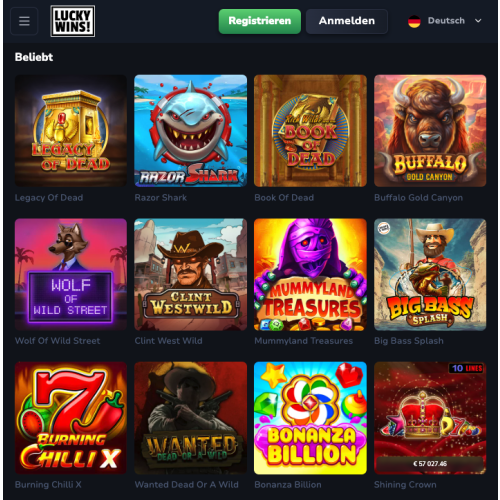The image size is (500, 500).
Task: Open Buffalo Gold Canyon game image
Action: pyautogui.click(x=430, y=131)
